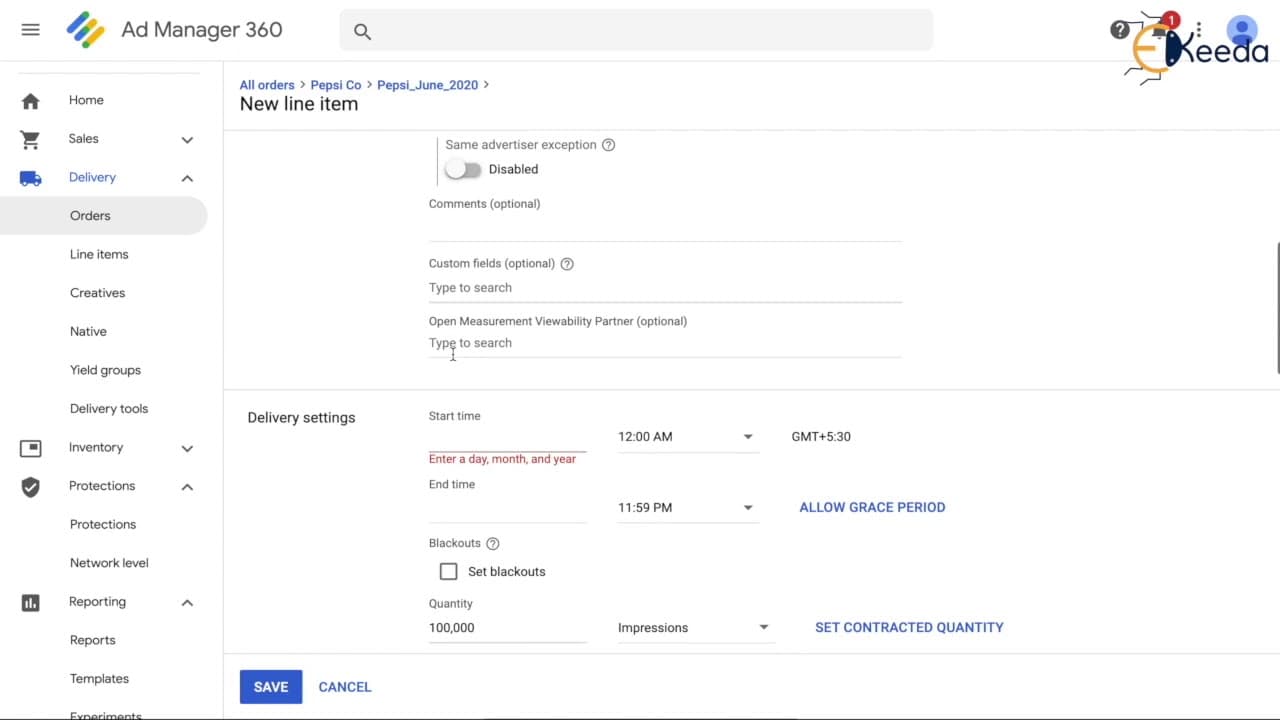The width and height of the screenshot is (1280, 720).
Task: Click the top search input bar
Action: [636, 31]
